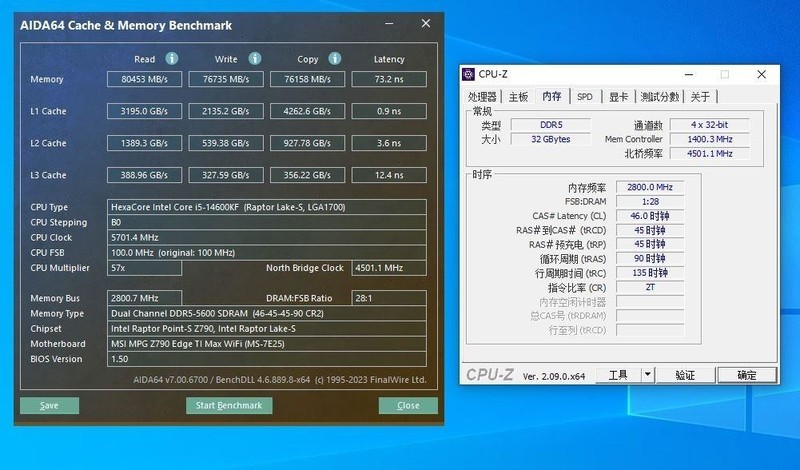This screenshot has height=470, width=800.
Task: Click the Memory Read value 80453 MB/s
Action: point(144,79)
